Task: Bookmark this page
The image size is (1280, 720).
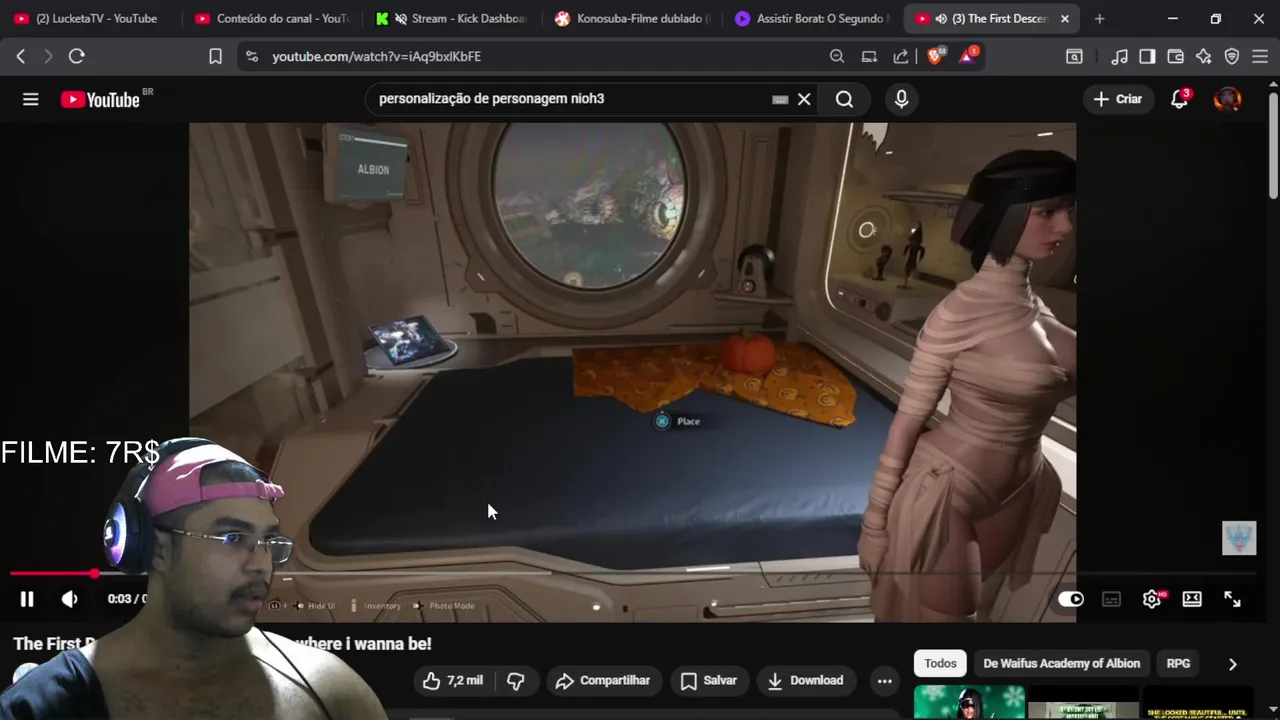Action: click(215, 57)
